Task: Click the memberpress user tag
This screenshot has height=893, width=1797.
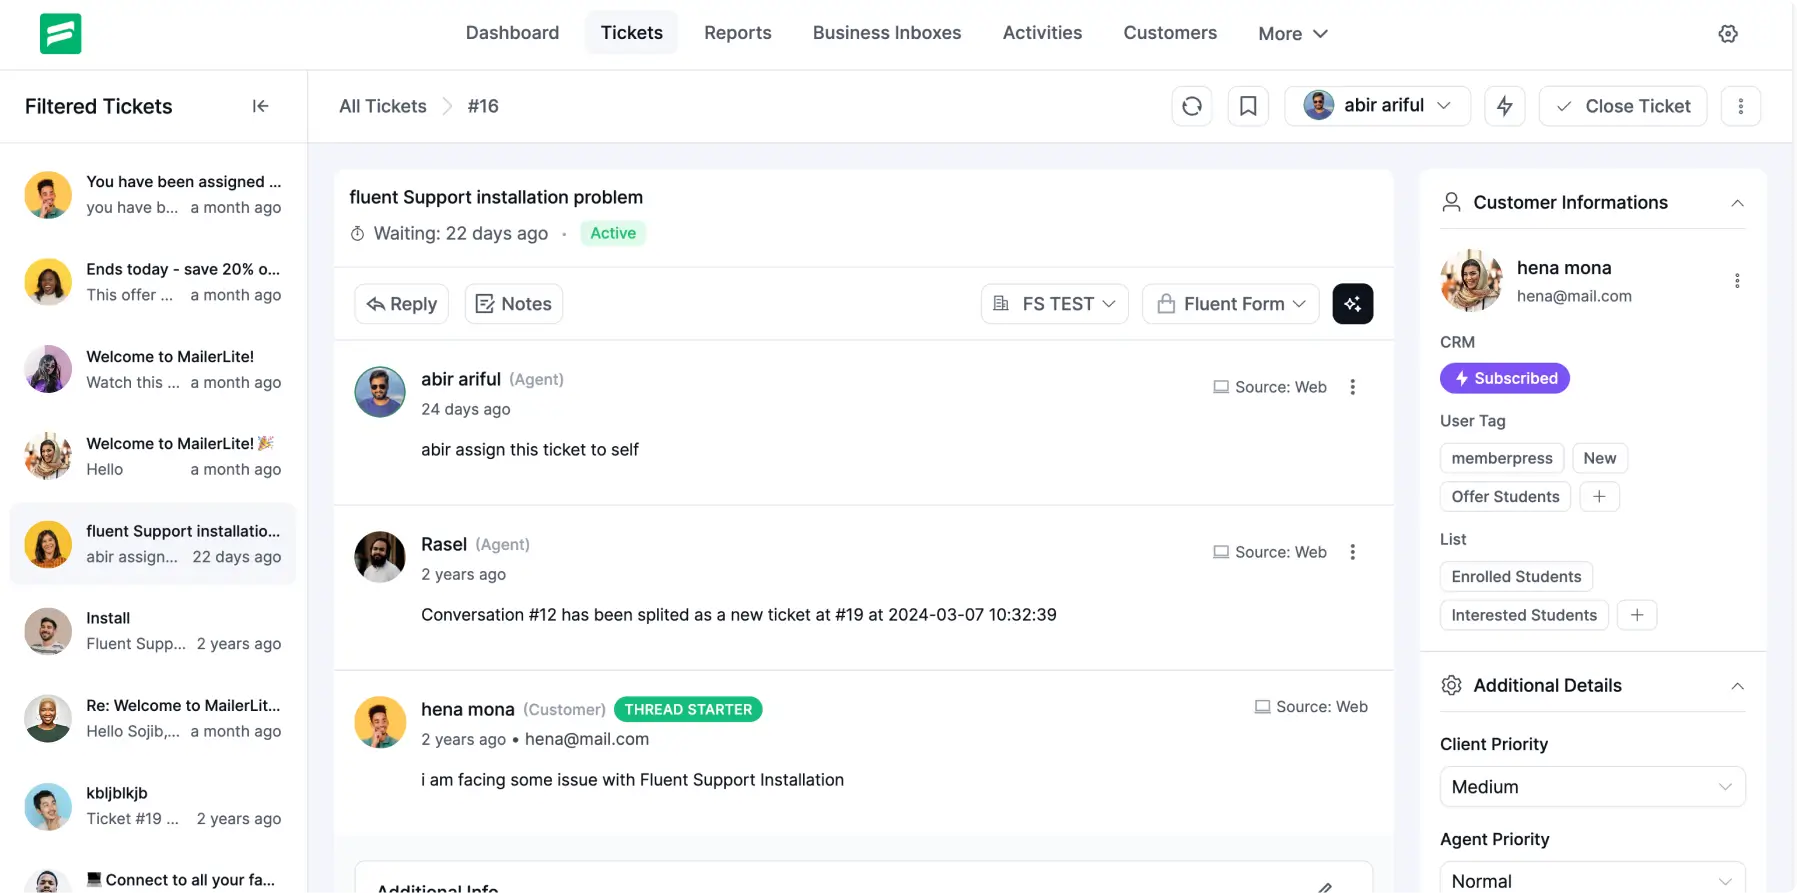Action: [1502, 458]
